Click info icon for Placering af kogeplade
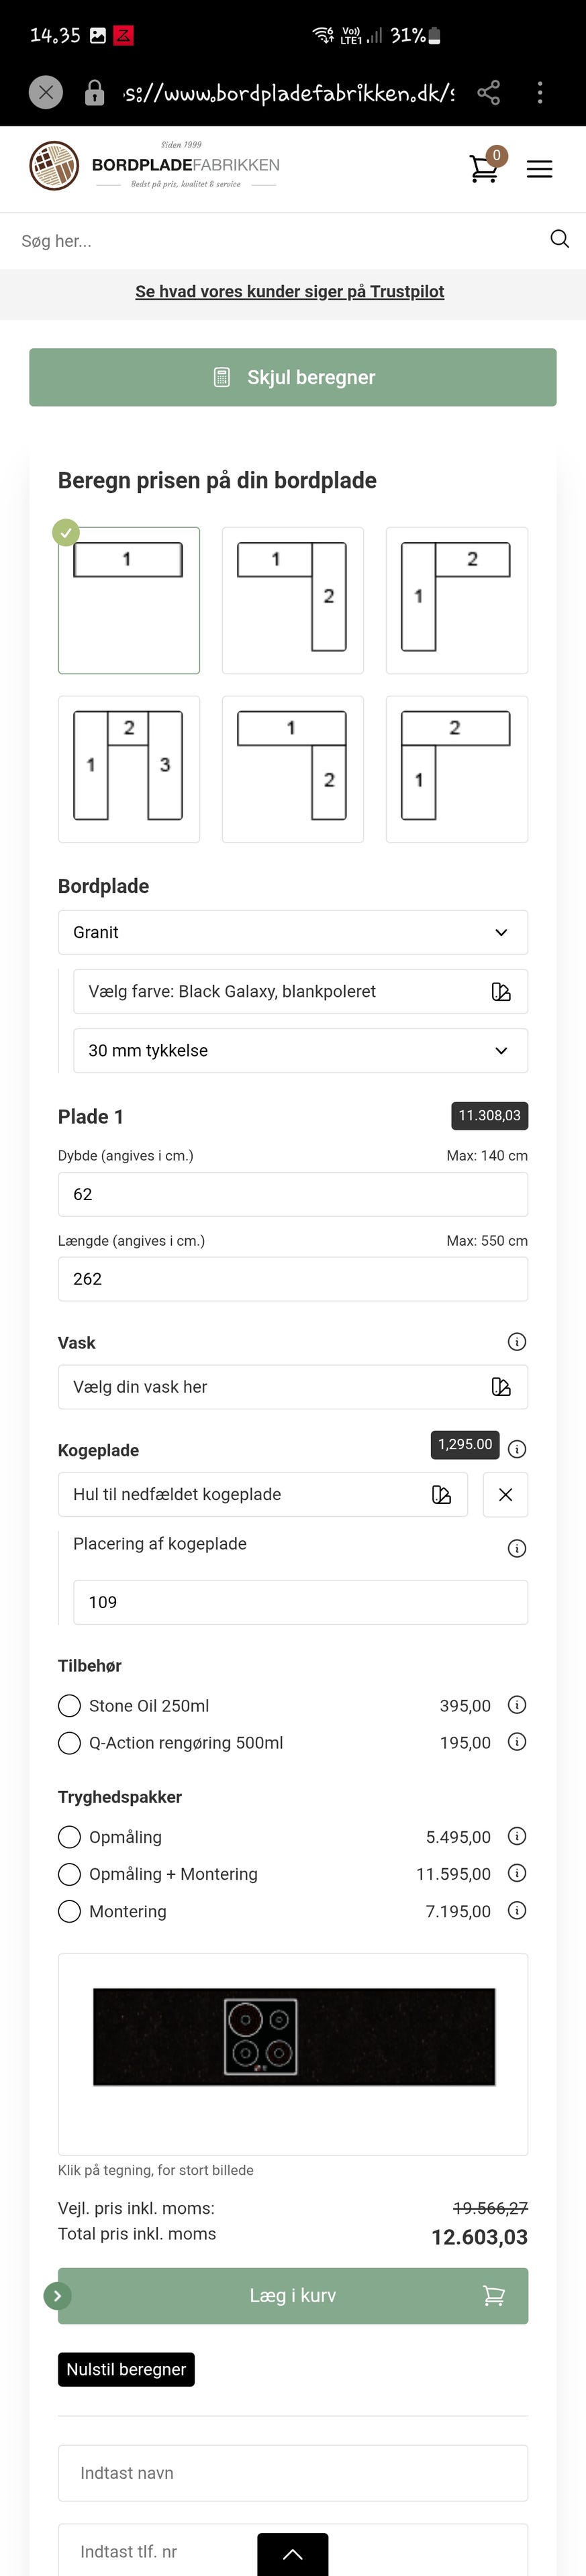 (x=517, y=1548)
